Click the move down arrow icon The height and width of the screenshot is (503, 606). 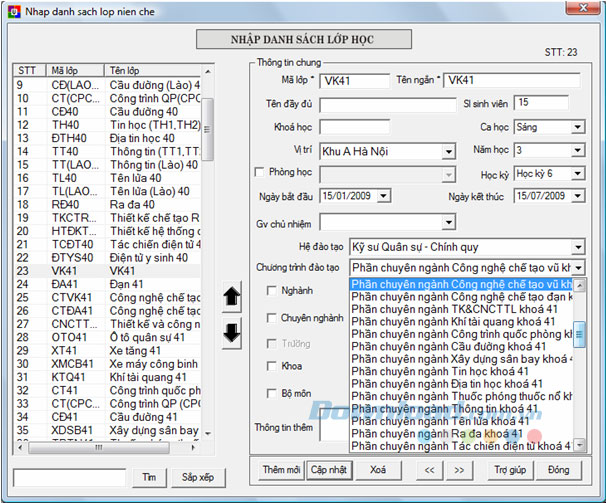[231, 334]
